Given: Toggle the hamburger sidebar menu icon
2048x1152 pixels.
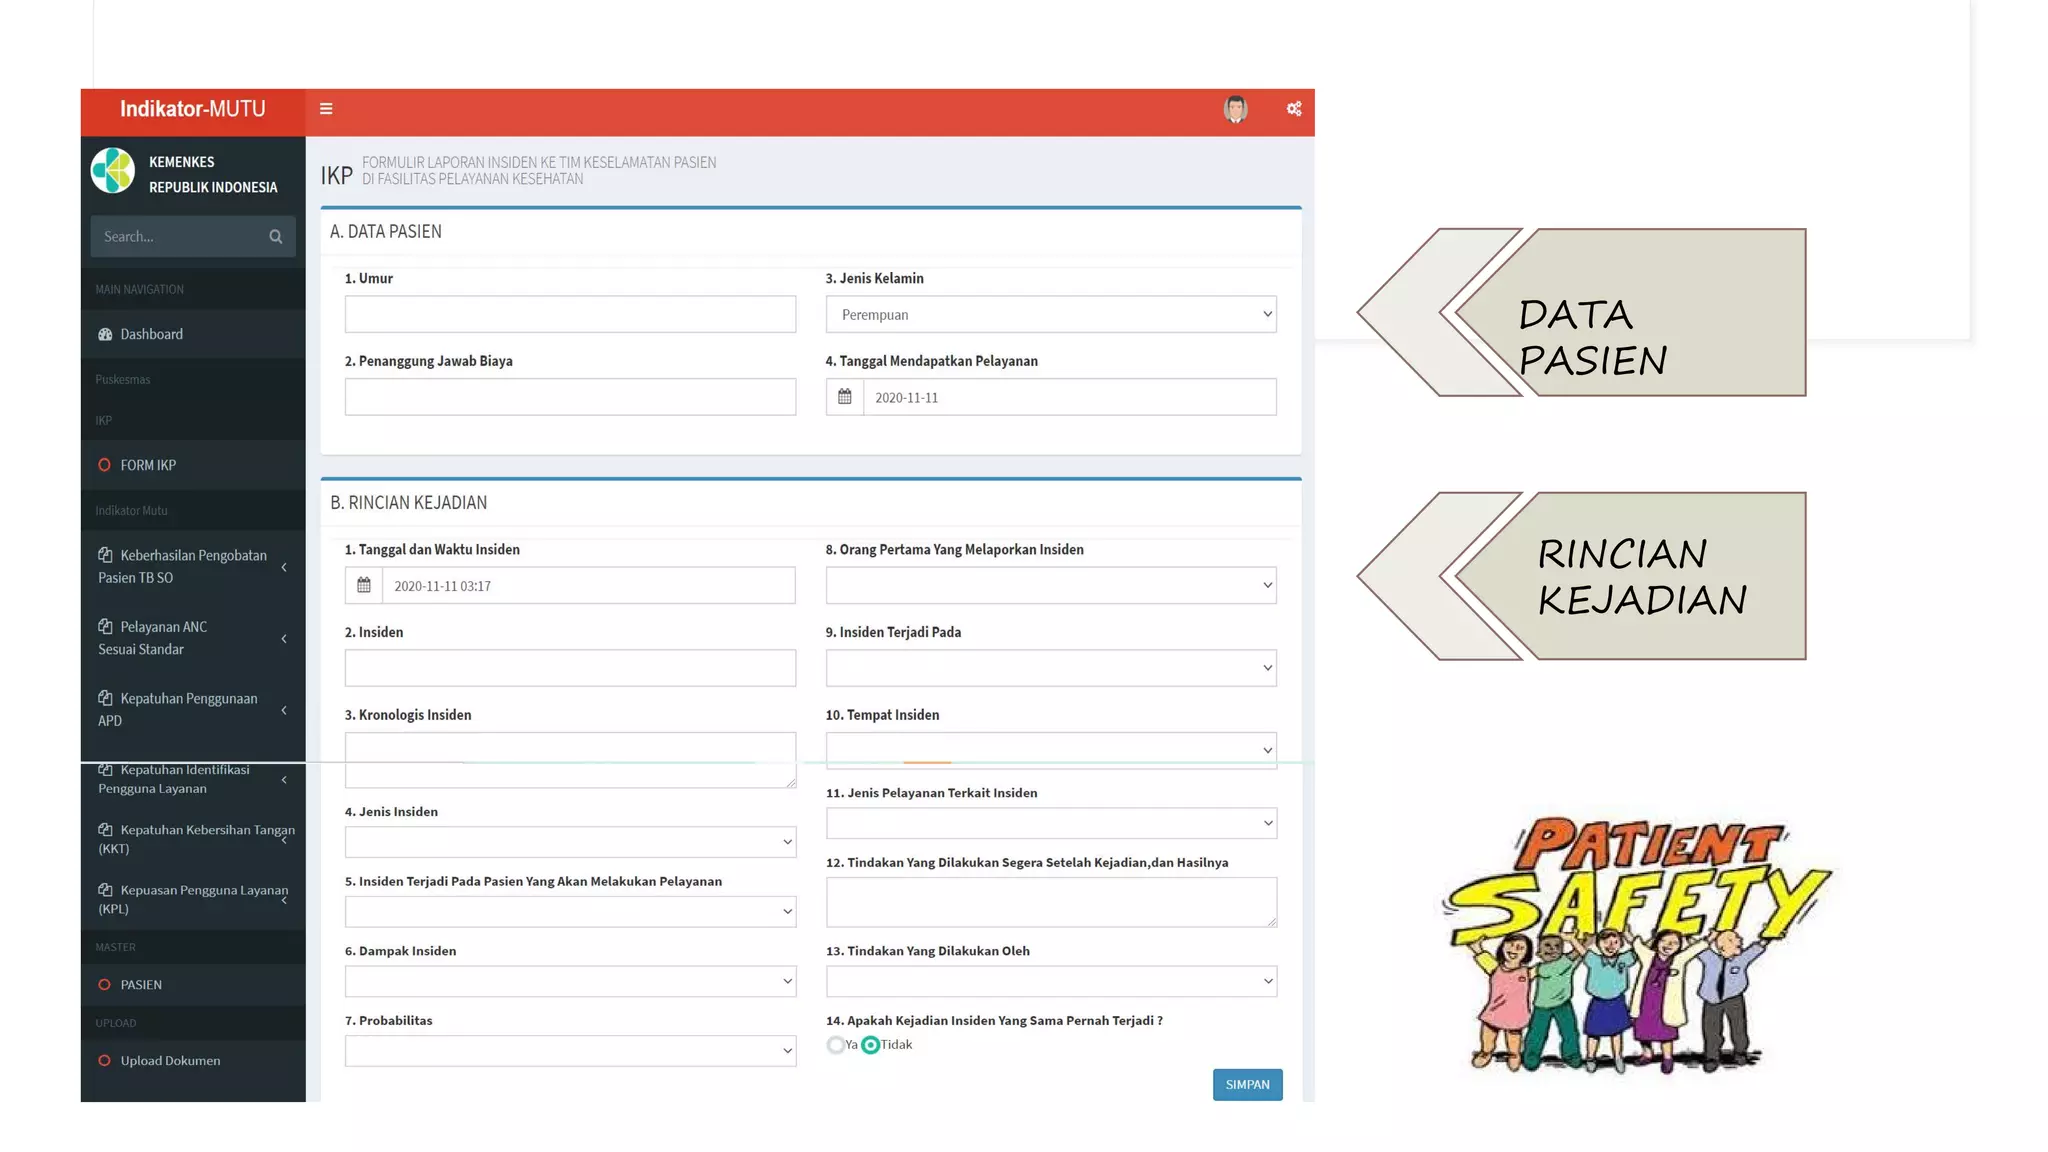Looking at the screenshot, I should coord(326,109).
